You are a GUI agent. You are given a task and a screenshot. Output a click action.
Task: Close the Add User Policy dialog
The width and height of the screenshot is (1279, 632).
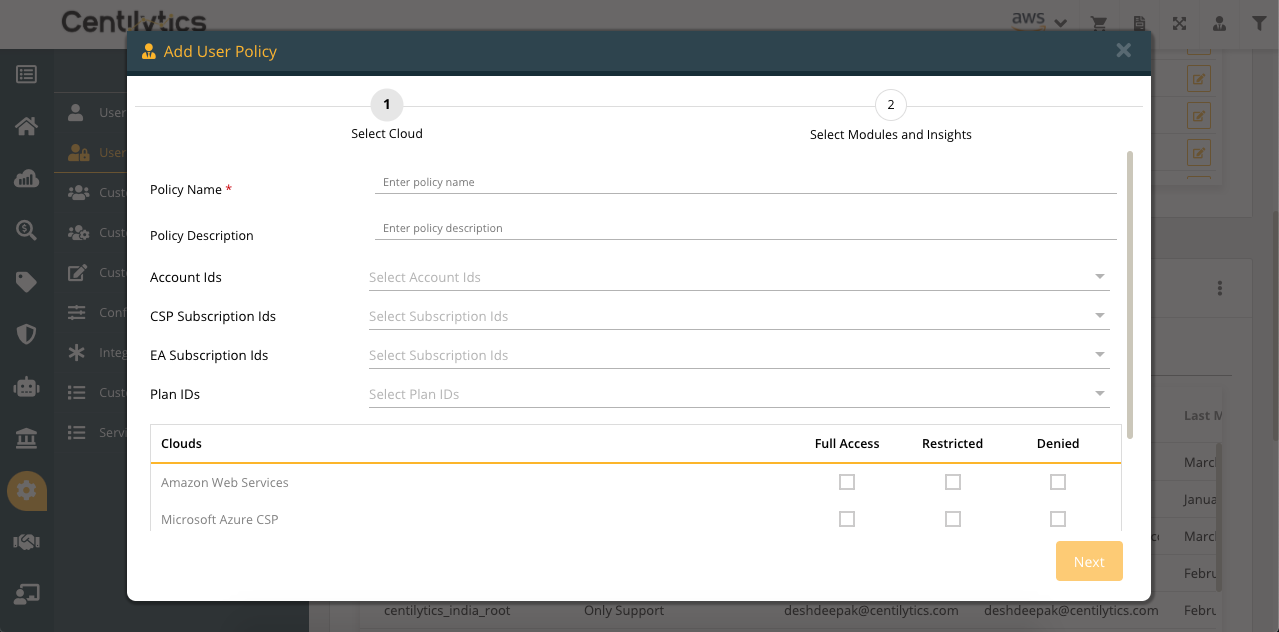pos(1124,51)
